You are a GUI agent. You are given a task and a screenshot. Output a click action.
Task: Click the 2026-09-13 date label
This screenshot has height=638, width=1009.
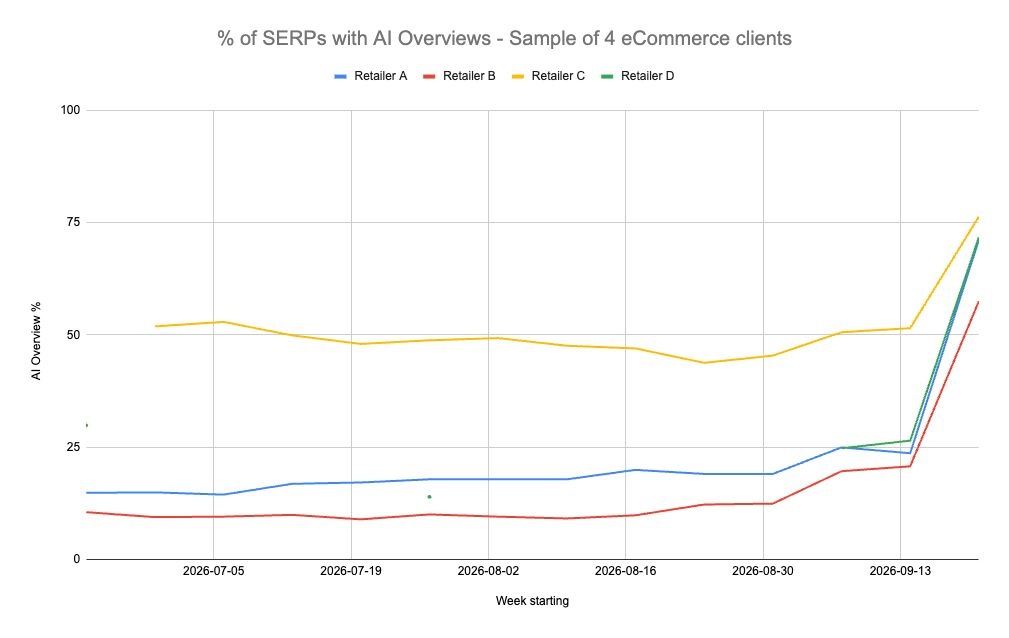900,571
